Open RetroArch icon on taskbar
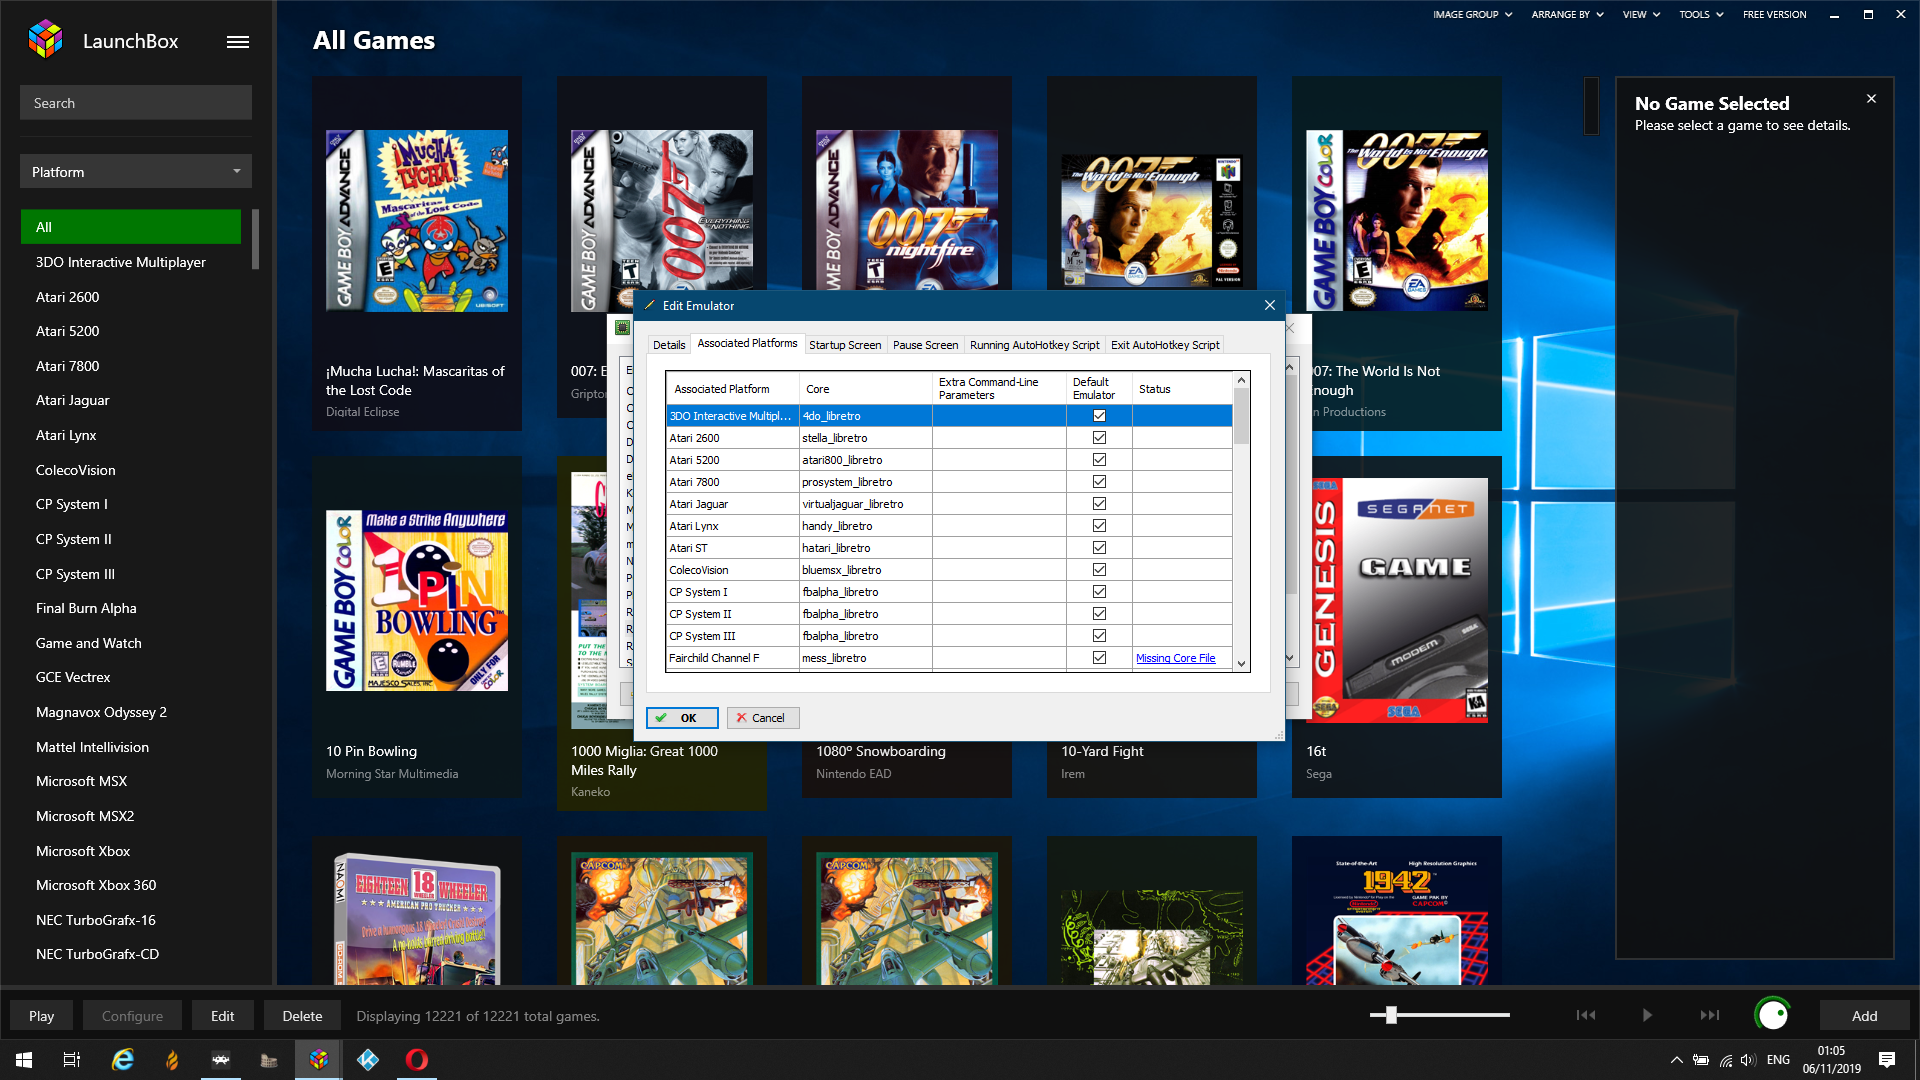The height and width of the screenshot is (1080, 1920). [x=221, y=1060]
